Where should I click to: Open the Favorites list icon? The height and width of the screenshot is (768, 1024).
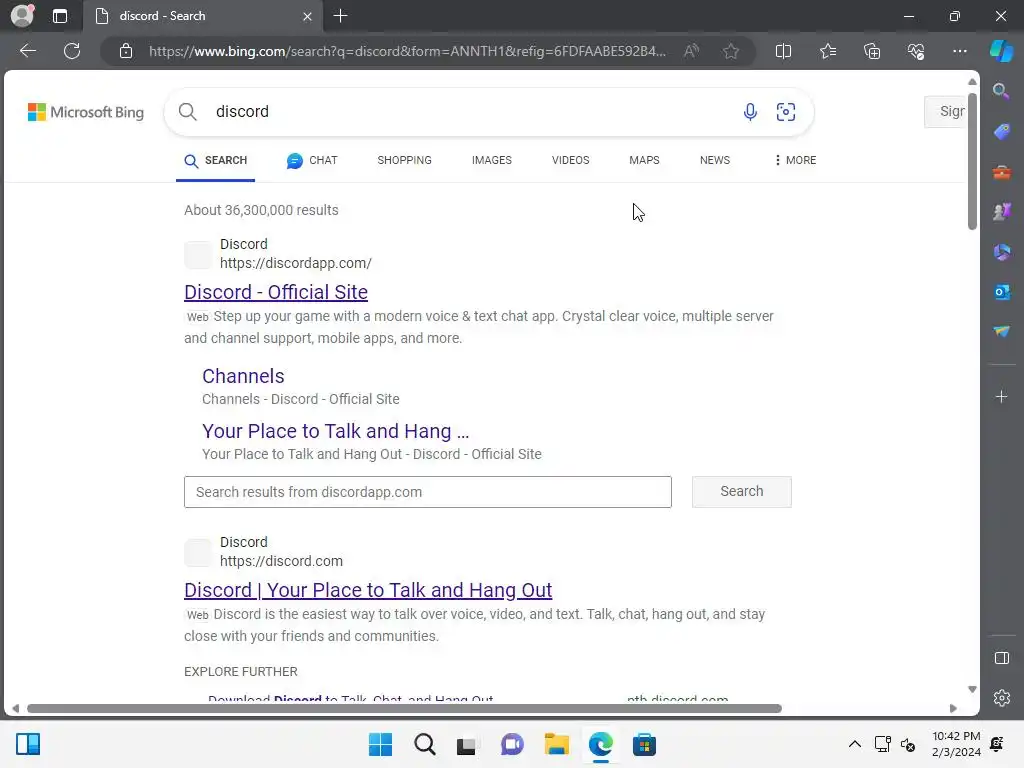coord(827,51)
